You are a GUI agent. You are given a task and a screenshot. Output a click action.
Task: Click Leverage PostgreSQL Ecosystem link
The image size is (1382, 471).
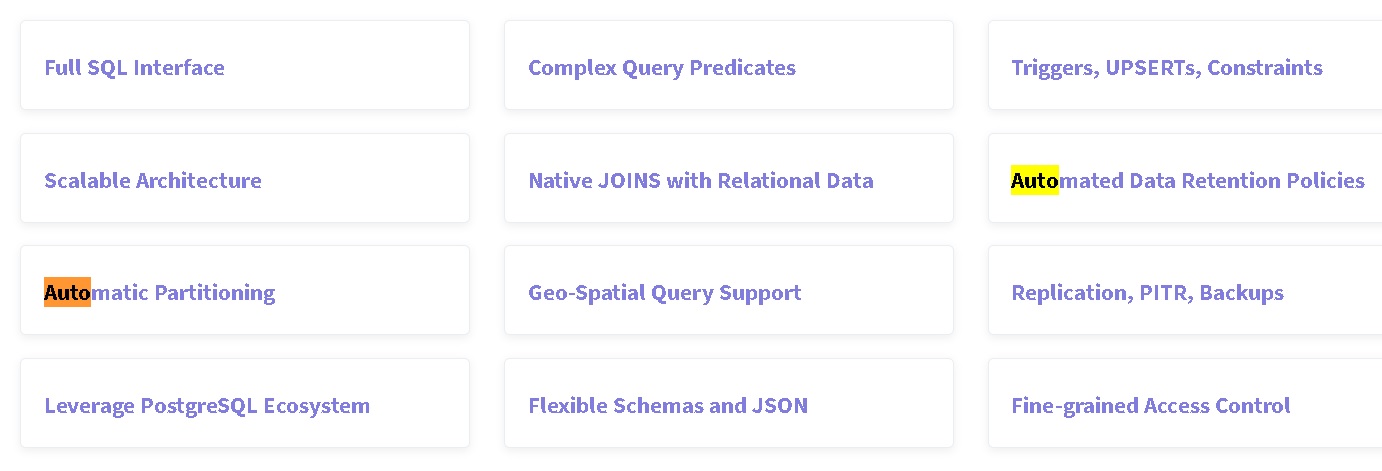point(207,406)
